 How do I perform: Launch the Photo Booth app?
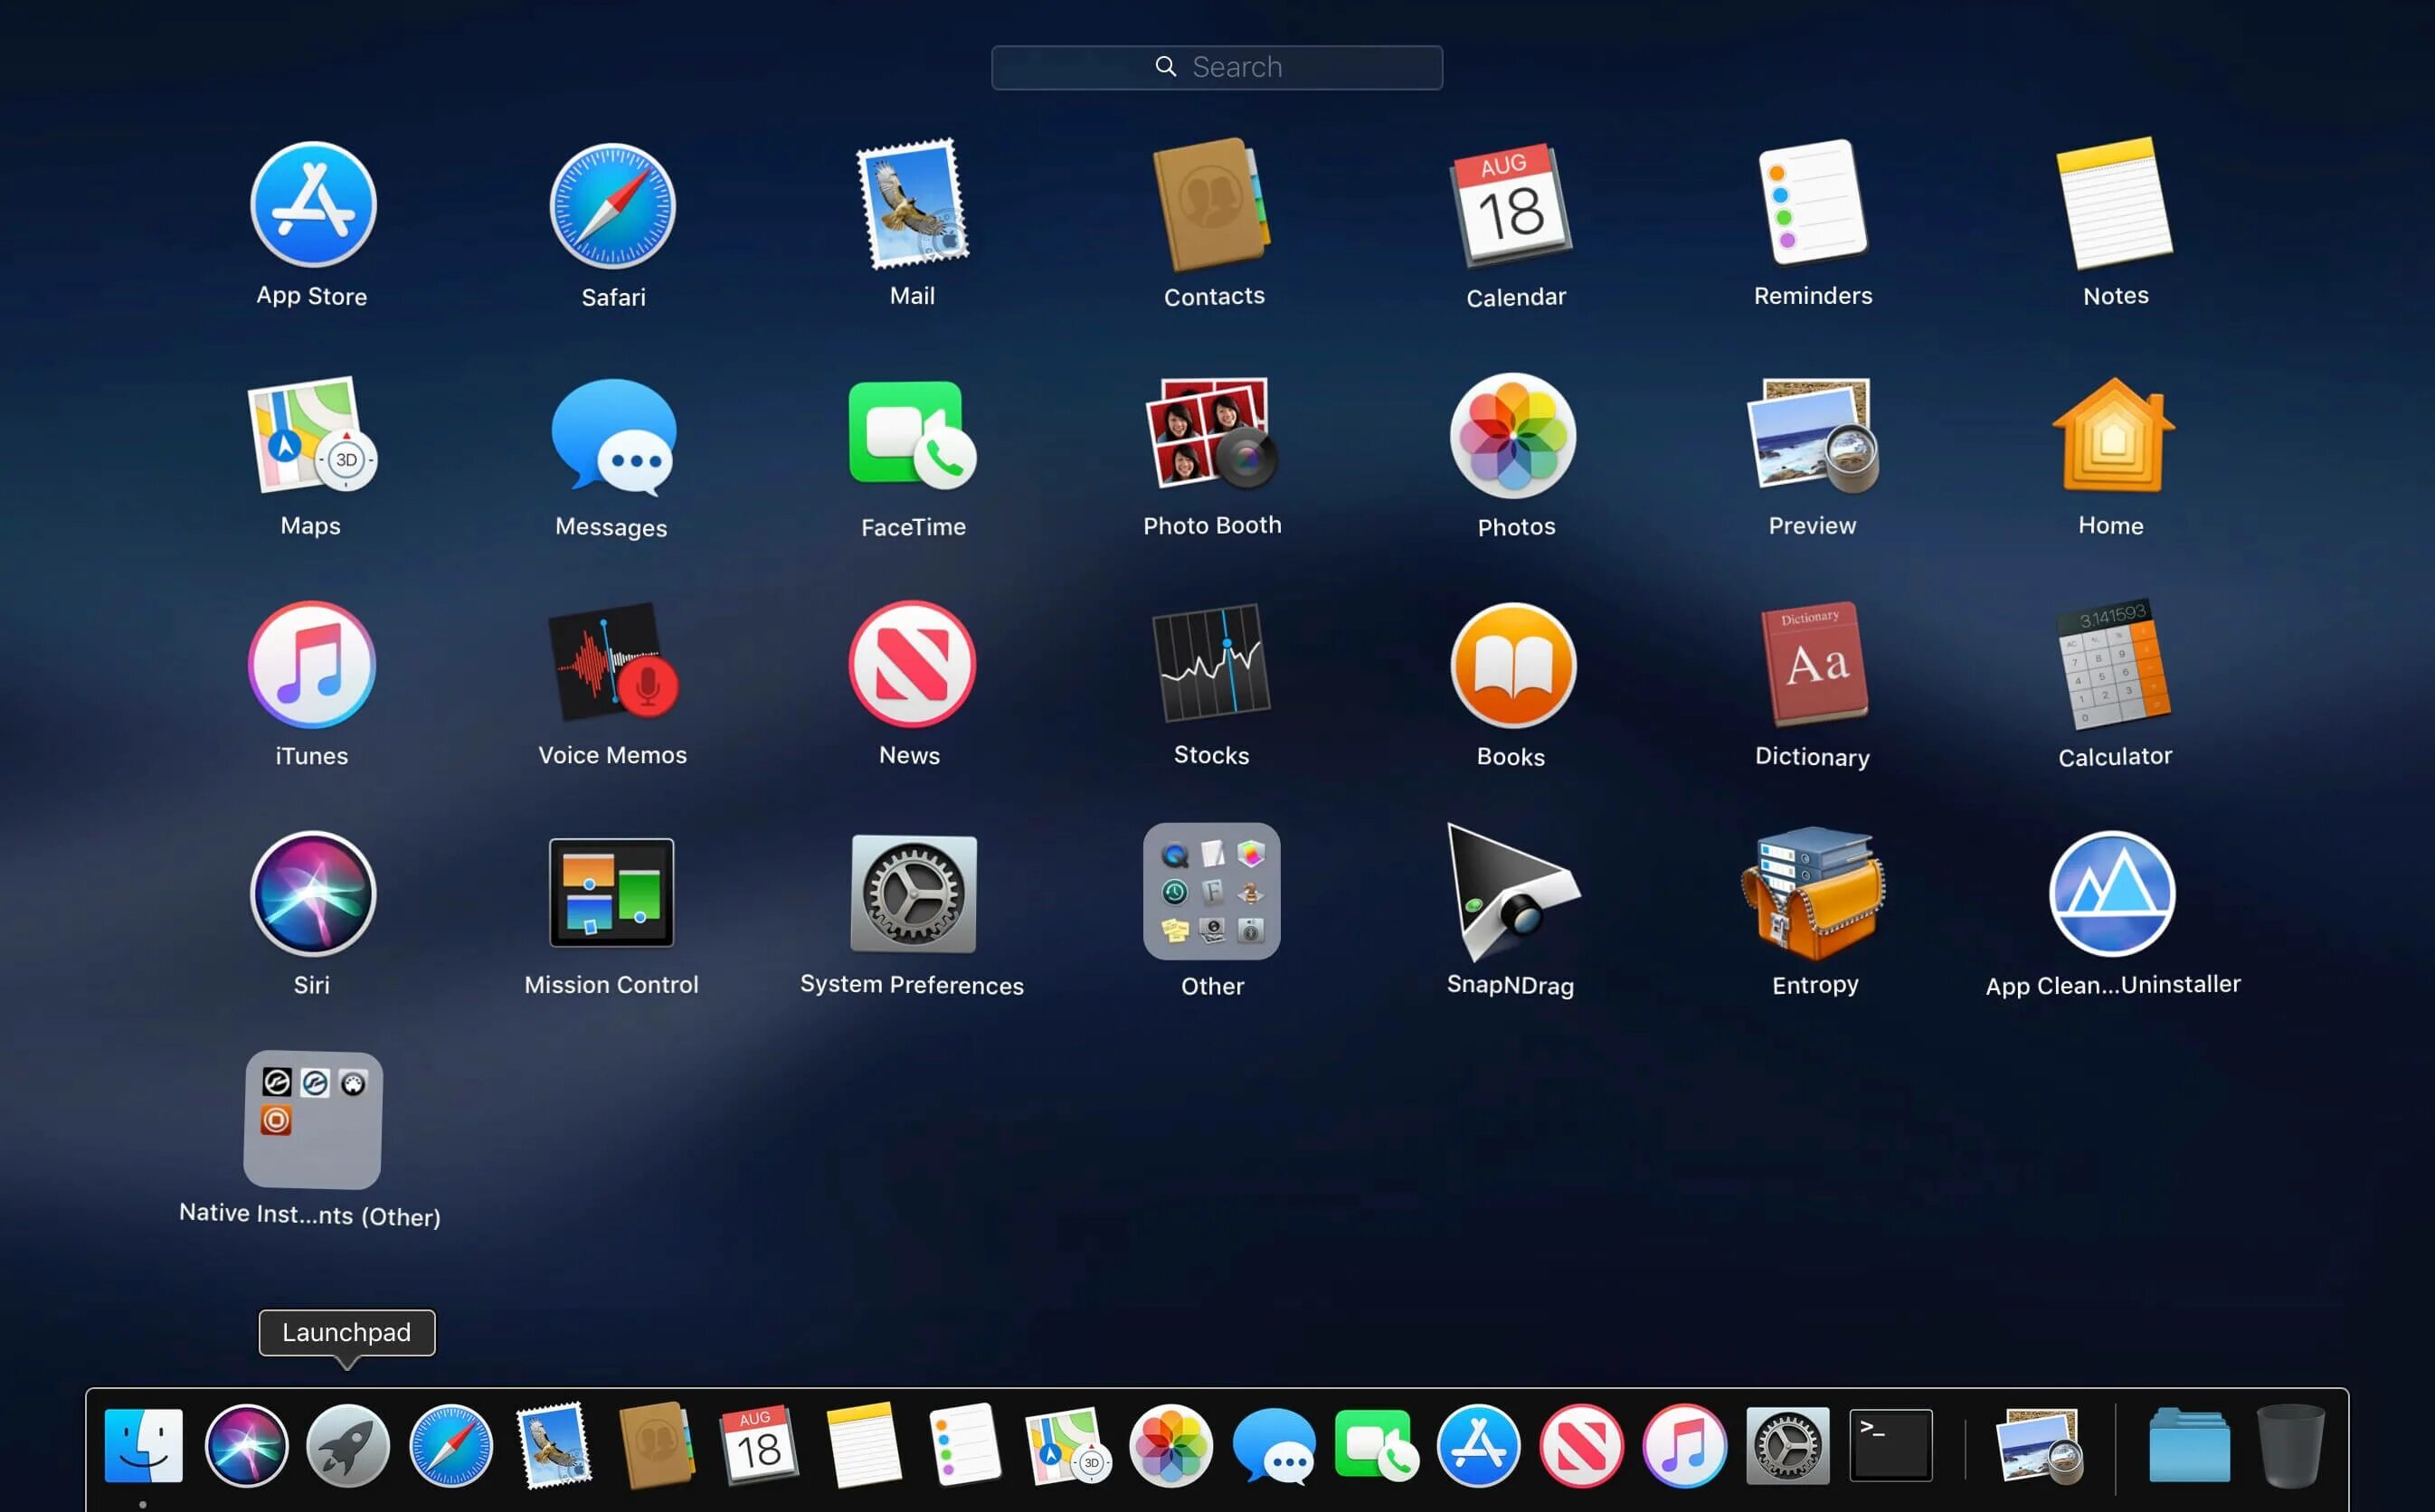[x=1212, y=433]
